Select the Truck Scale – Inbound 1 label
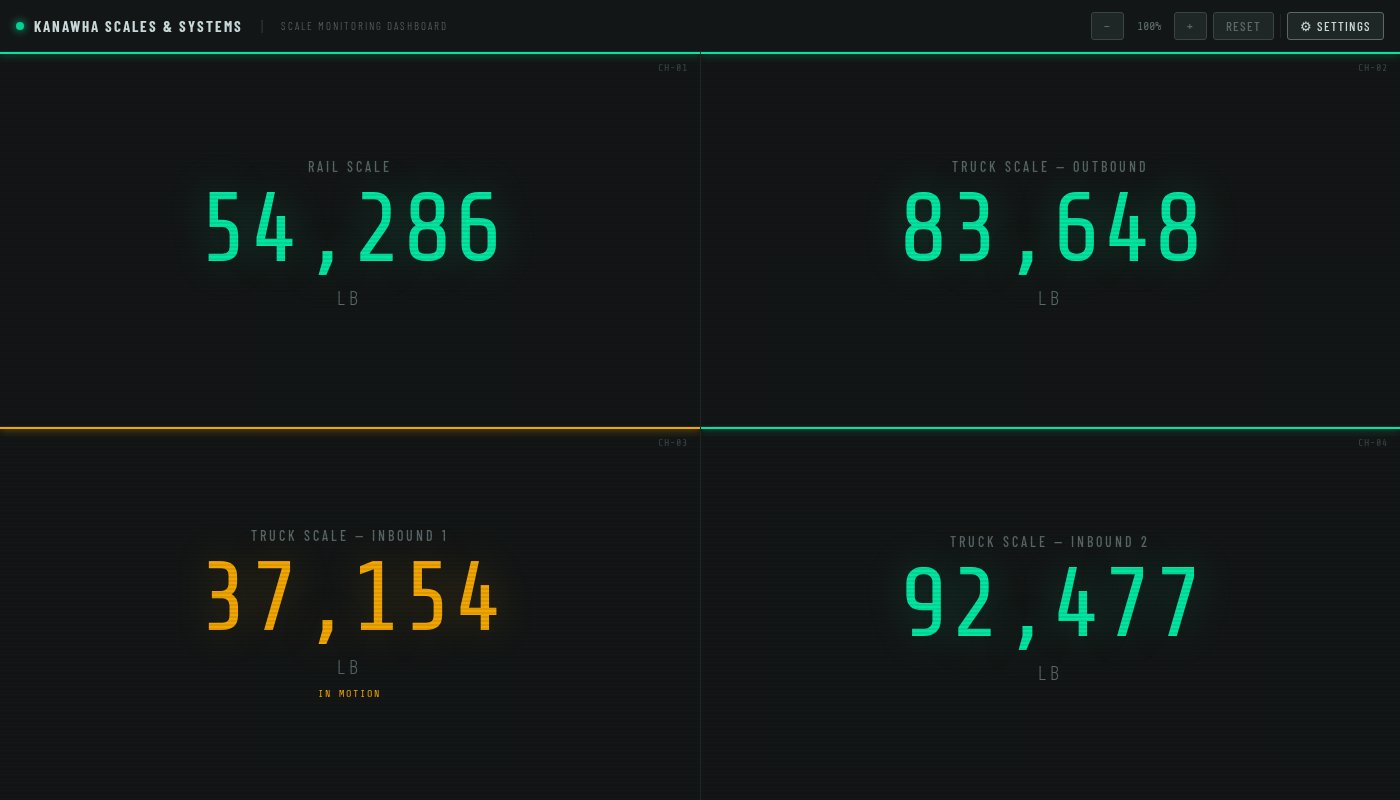The height and width of the screenshot is (800, 1400). [x=350, y=536]
